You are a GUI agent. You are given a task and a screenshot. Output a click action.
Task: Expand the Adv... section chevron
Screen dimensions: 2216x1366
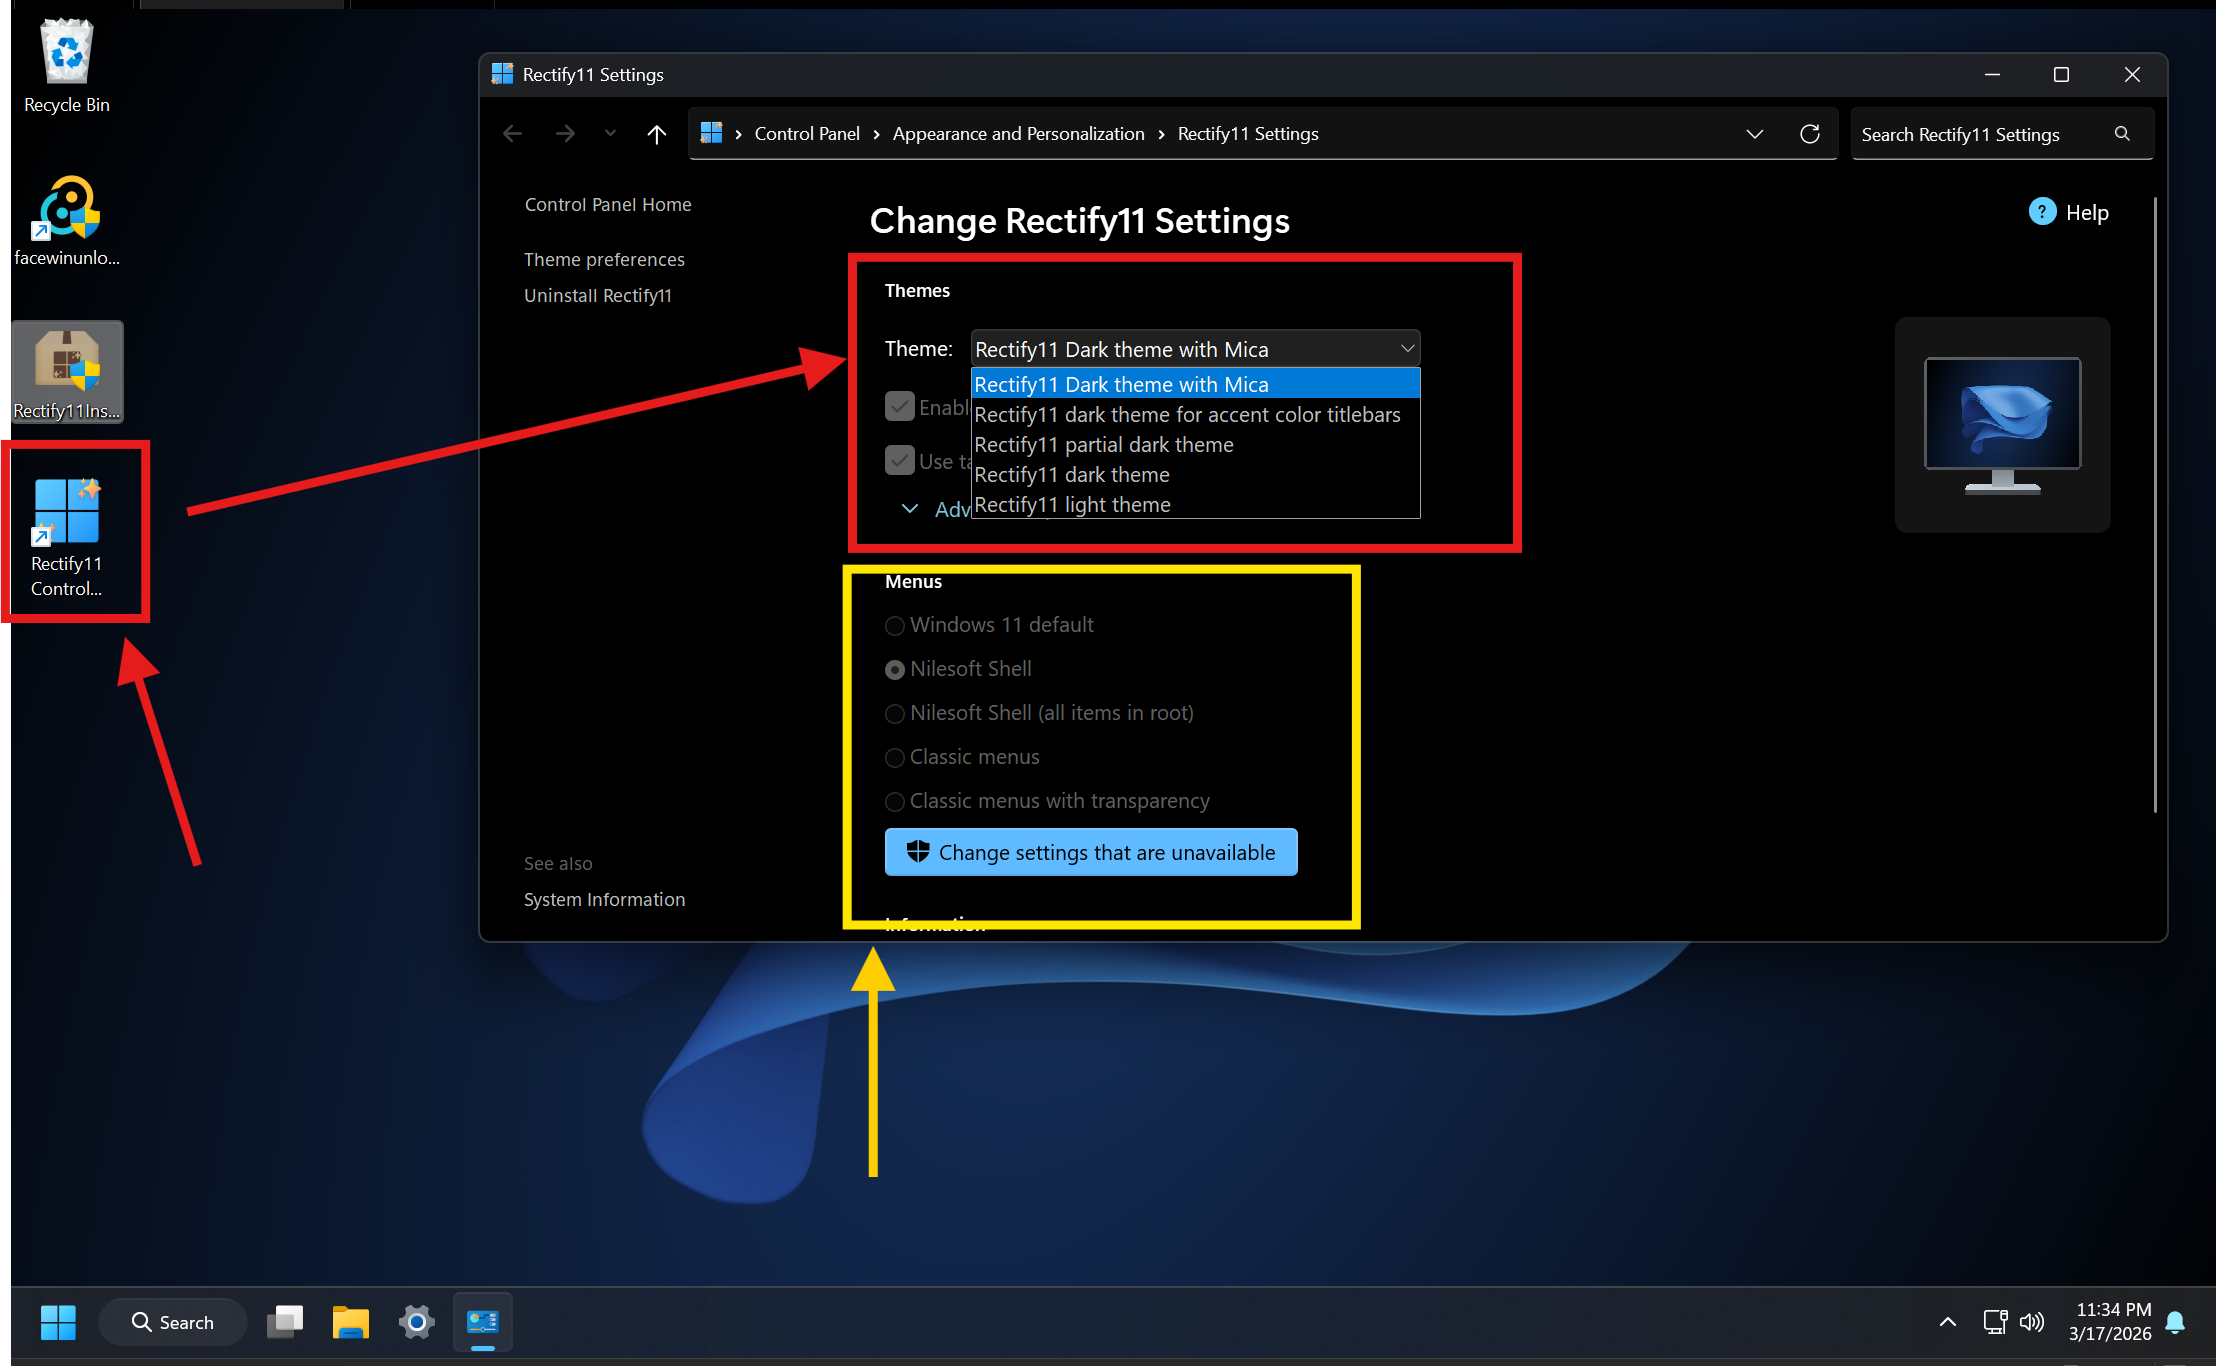910,509
